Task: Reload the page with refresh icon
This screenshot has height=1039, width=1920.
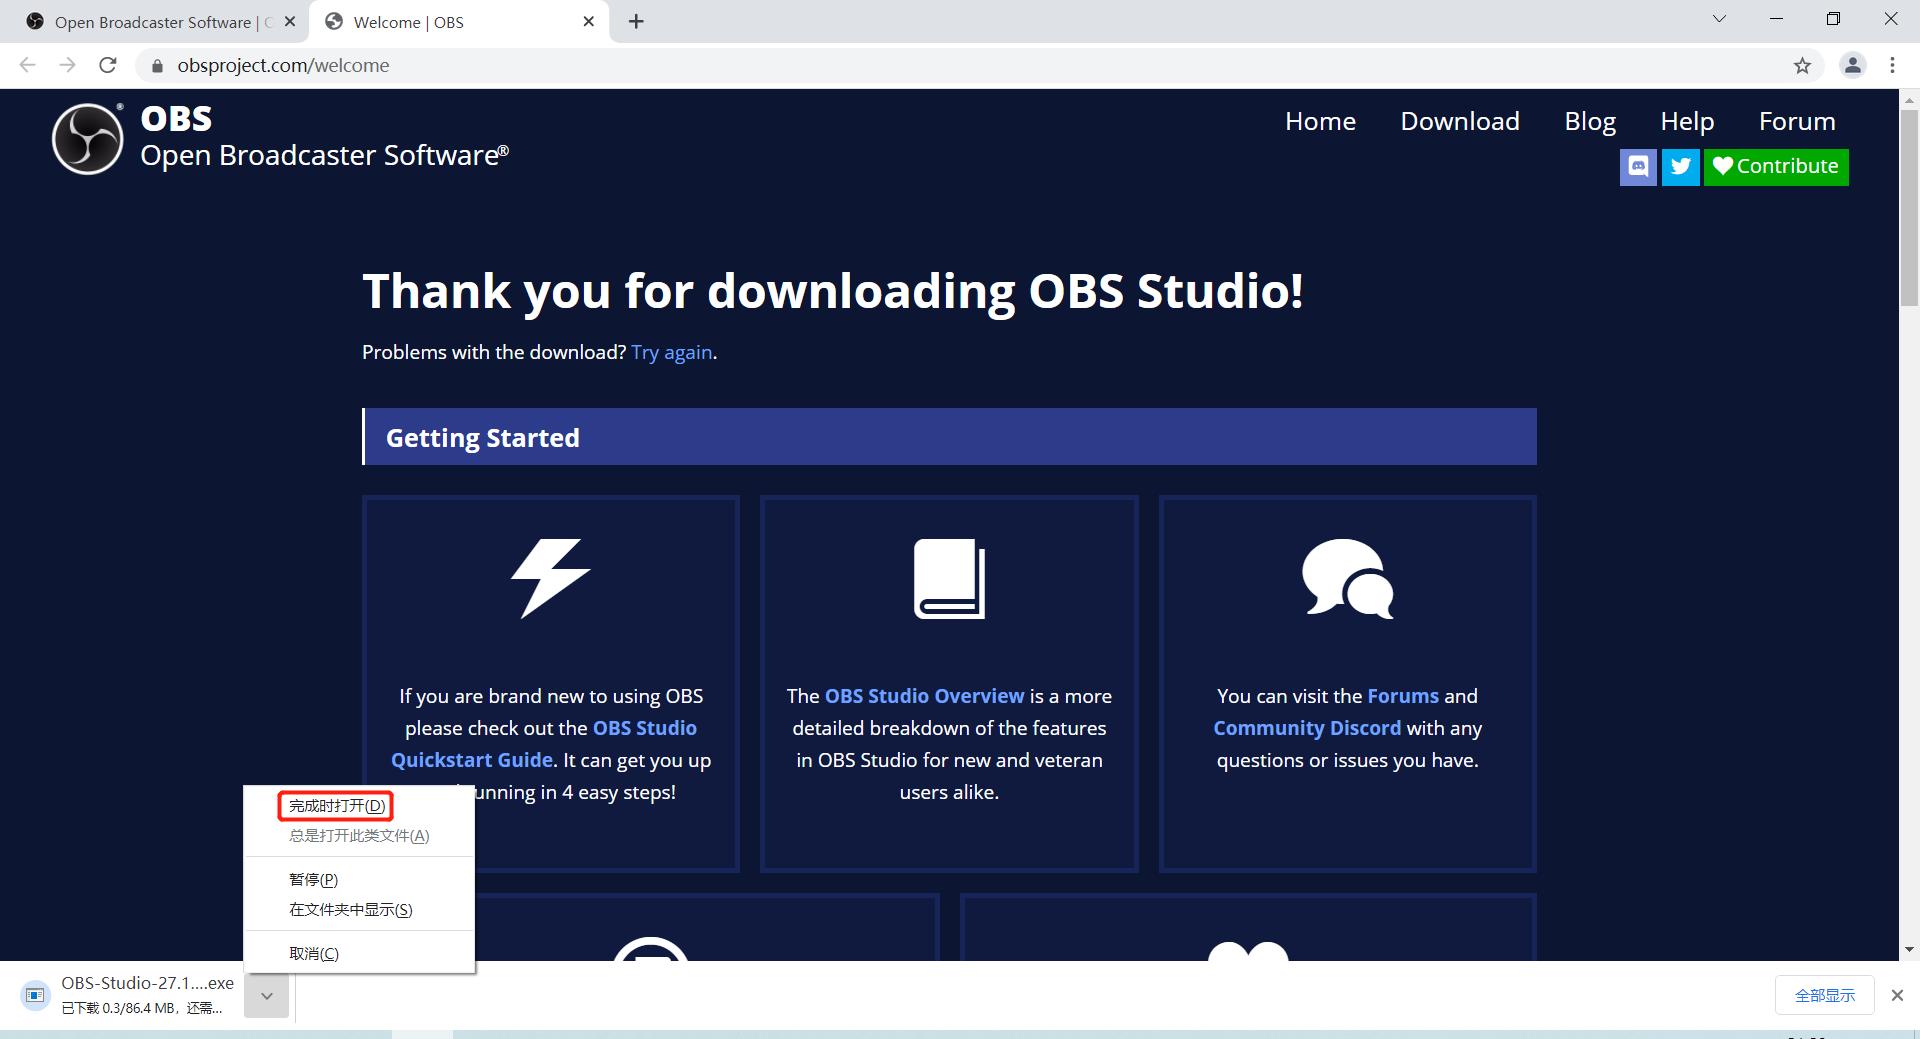Action: tap(108, 66)
